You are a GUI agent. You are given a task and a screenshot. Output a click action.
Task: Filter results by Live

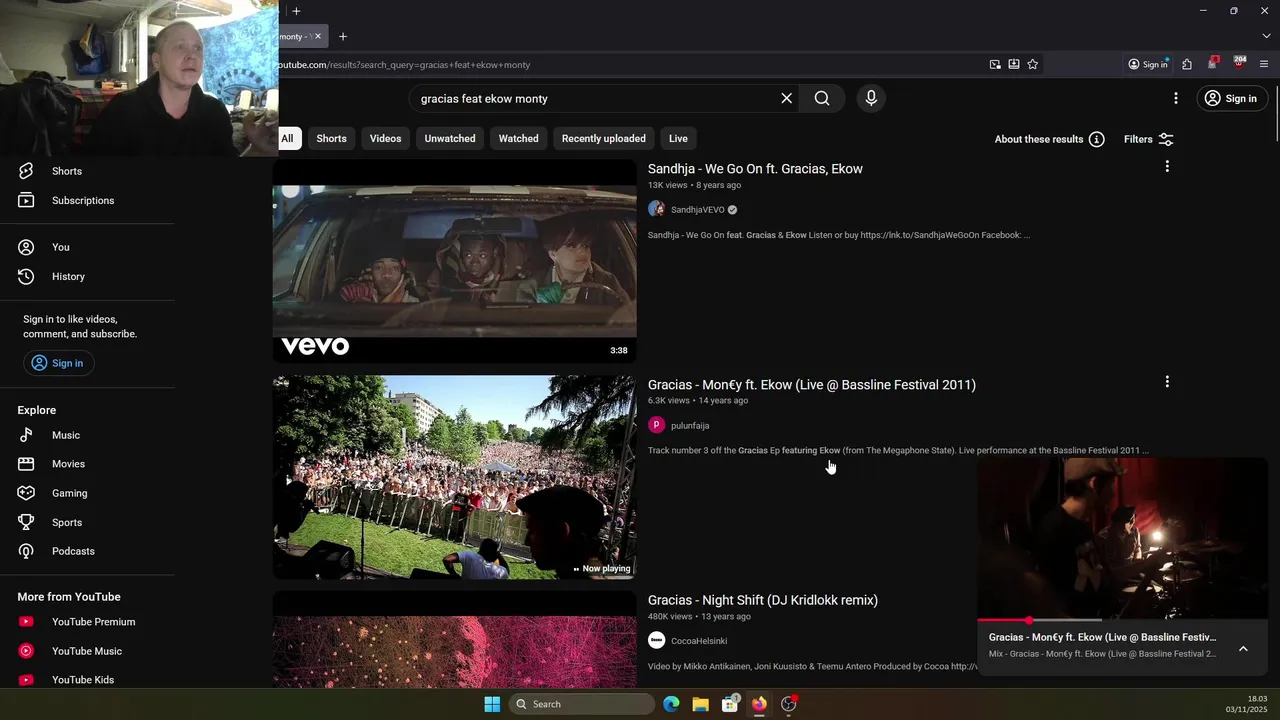click(678, 138)
